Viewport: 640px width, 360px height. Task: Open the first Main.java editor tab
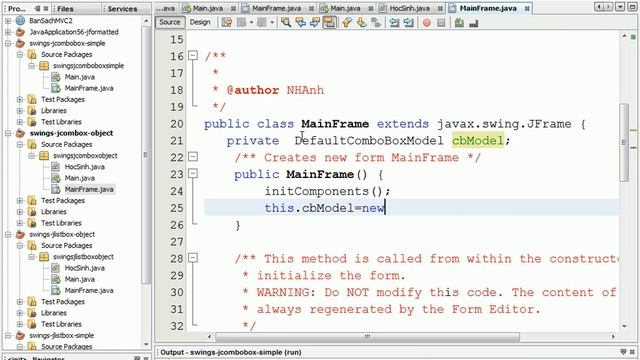click(208, 8)
